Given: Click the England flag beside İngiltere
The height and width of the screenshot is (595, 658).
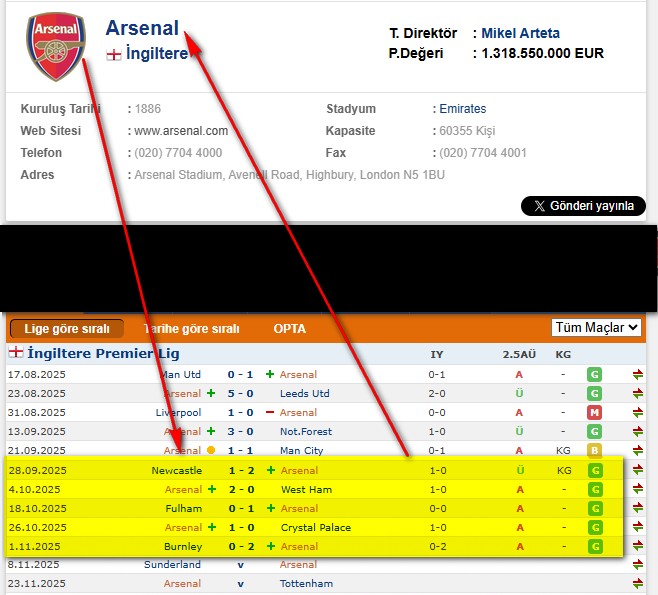Looking at the screenshot, I should pos(114,54).
